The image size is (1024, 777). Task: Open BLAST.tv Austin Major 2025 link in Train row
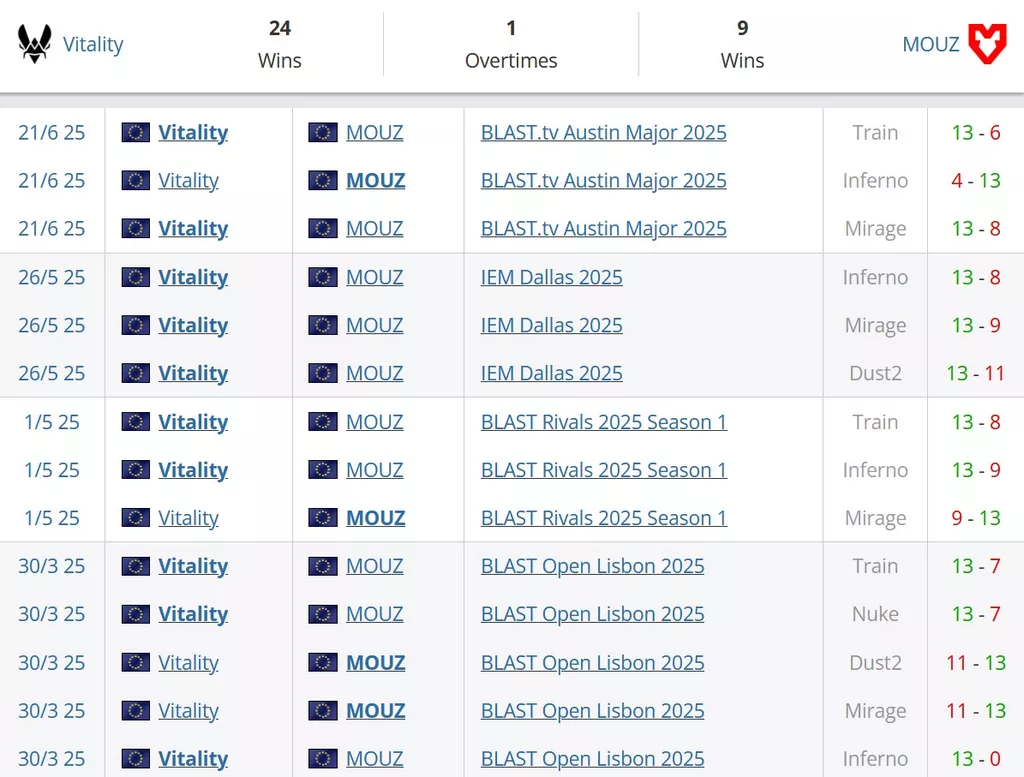click(603, 133)
